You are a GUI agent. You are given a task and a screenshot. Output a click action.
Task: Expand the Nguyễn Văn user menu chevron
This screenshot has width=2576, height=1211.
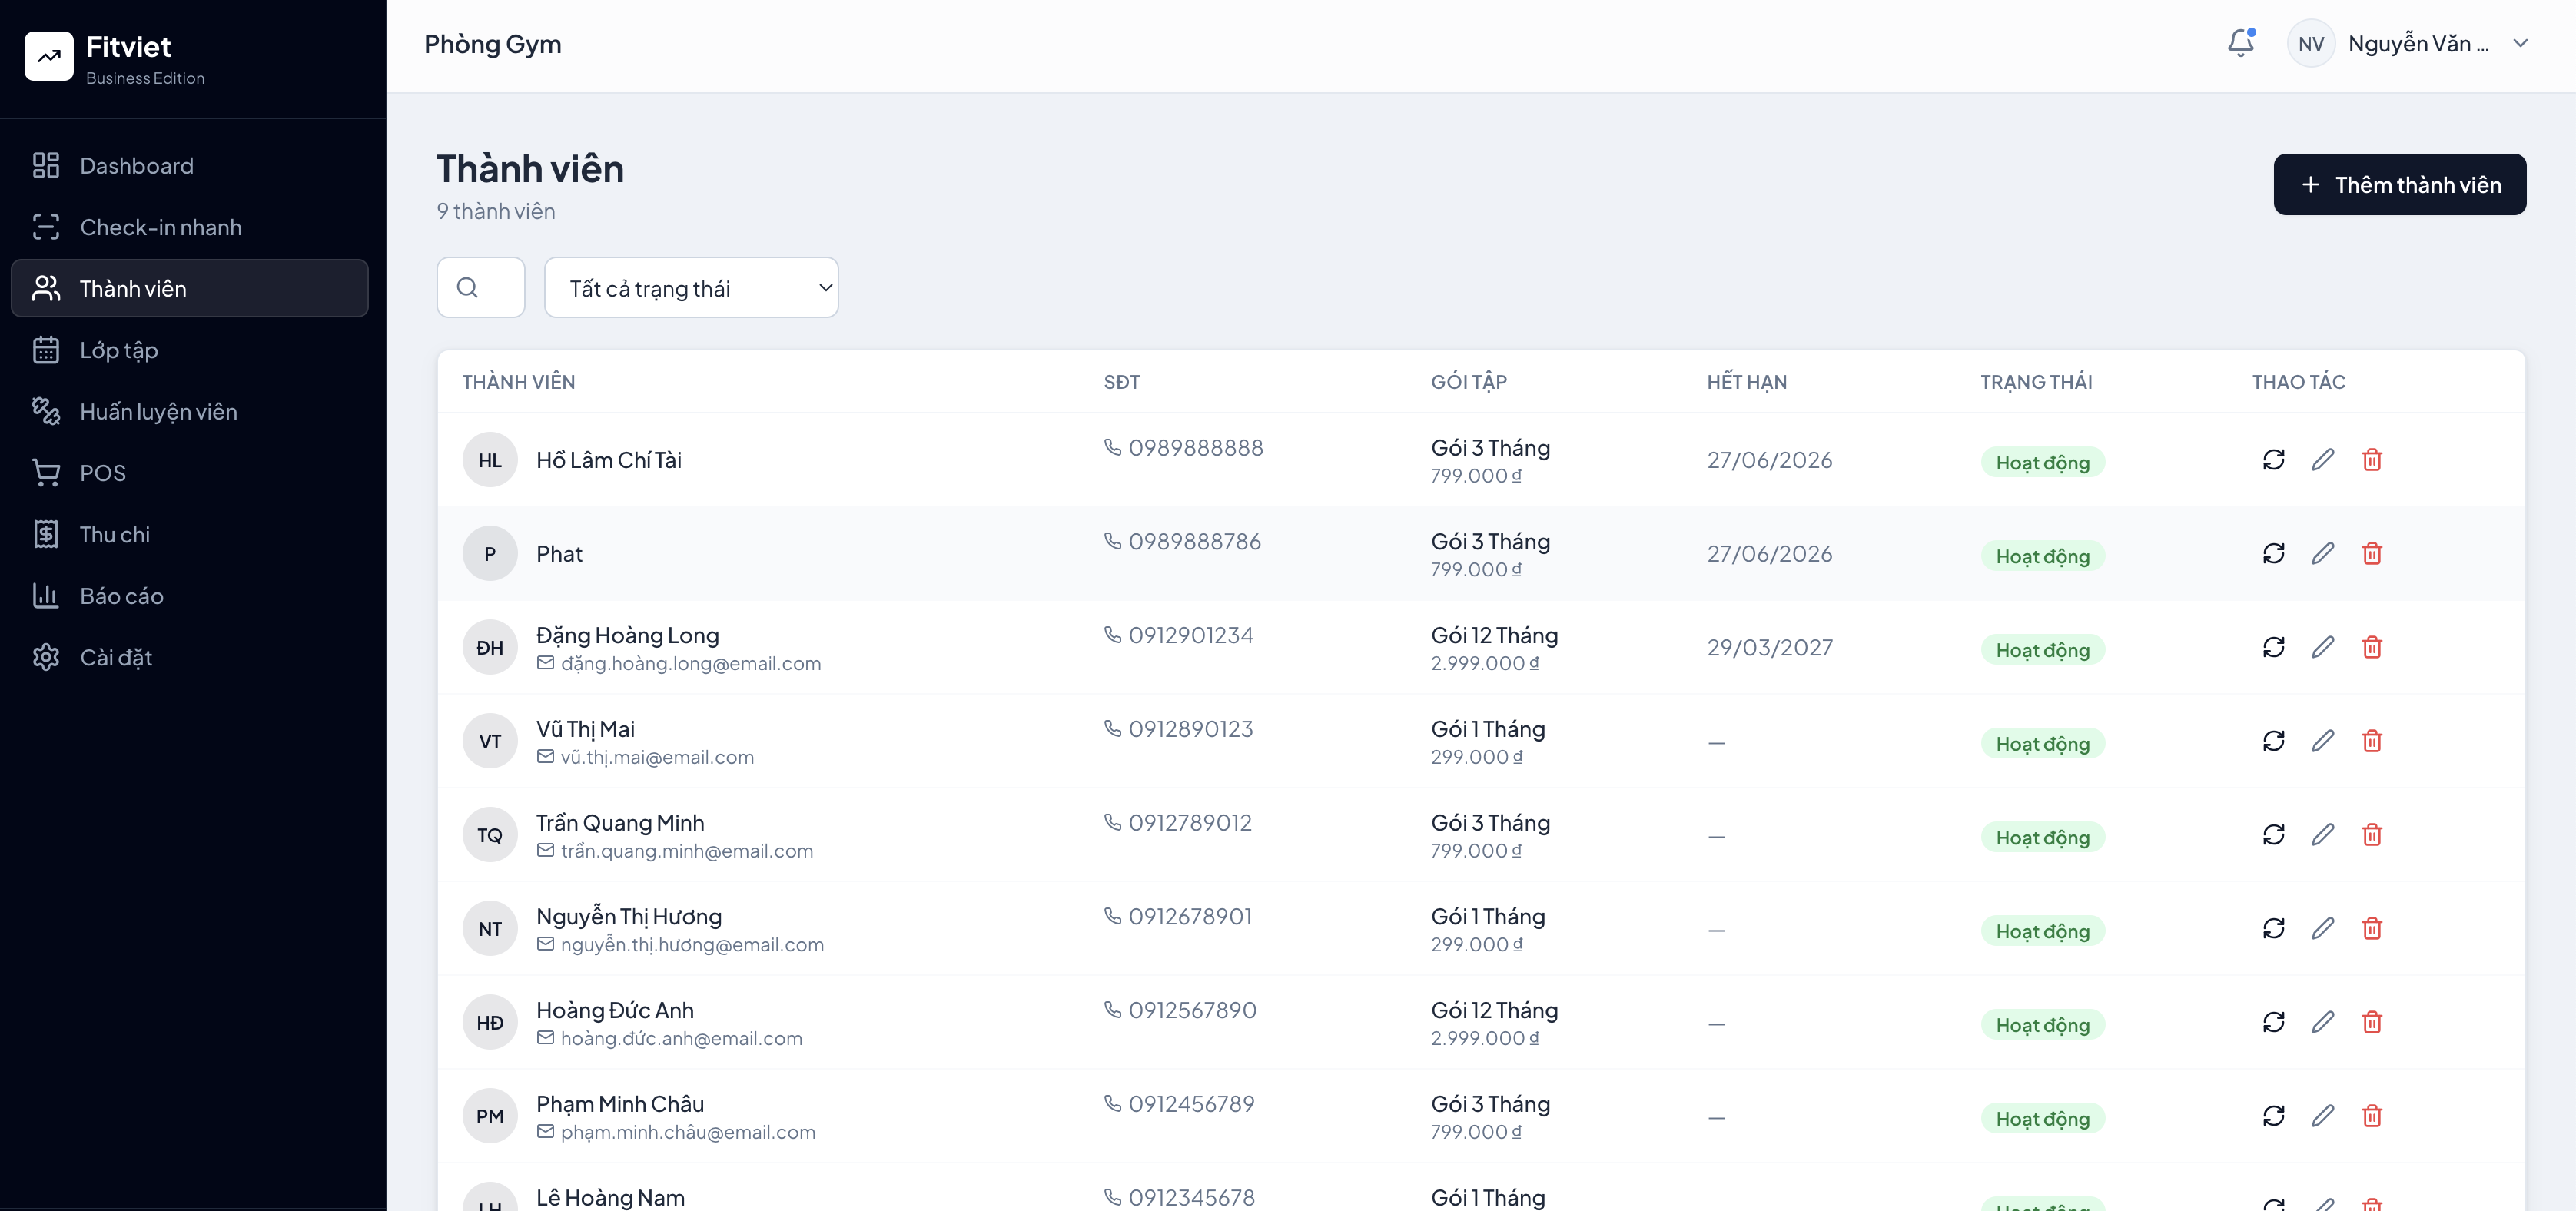coord(2520,43)
